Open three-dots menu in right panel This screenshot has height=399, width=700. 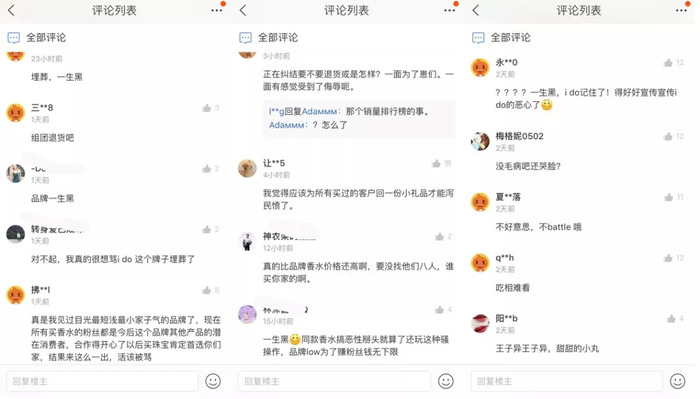coord(681,10)
